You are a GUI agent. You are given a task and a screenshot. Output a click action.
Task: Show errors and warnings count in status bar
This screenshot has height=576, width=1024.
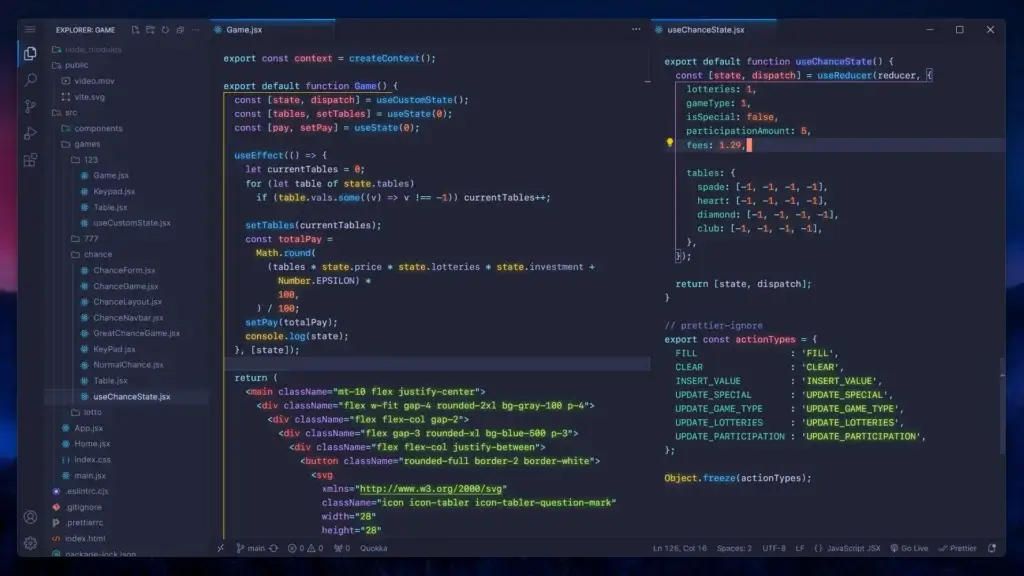(306, 549)
